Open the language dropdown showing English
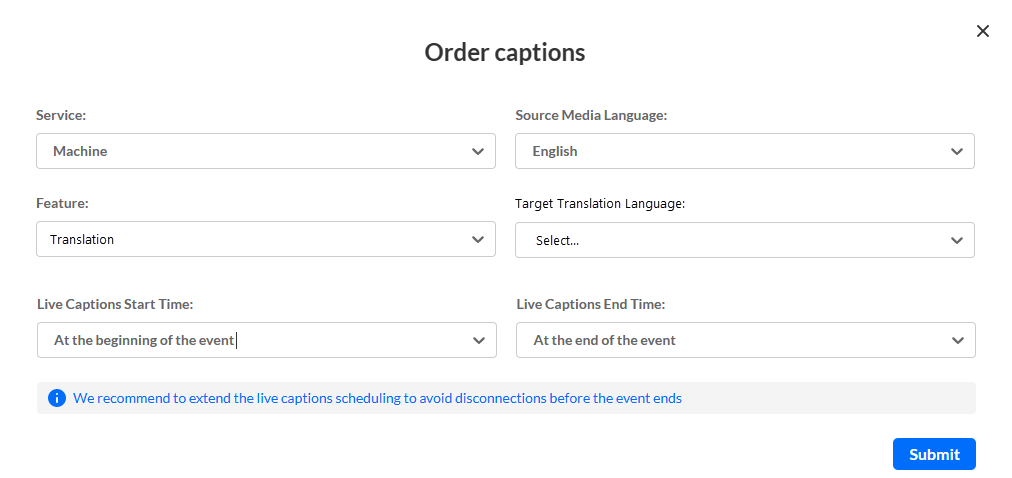 [730, 151]
